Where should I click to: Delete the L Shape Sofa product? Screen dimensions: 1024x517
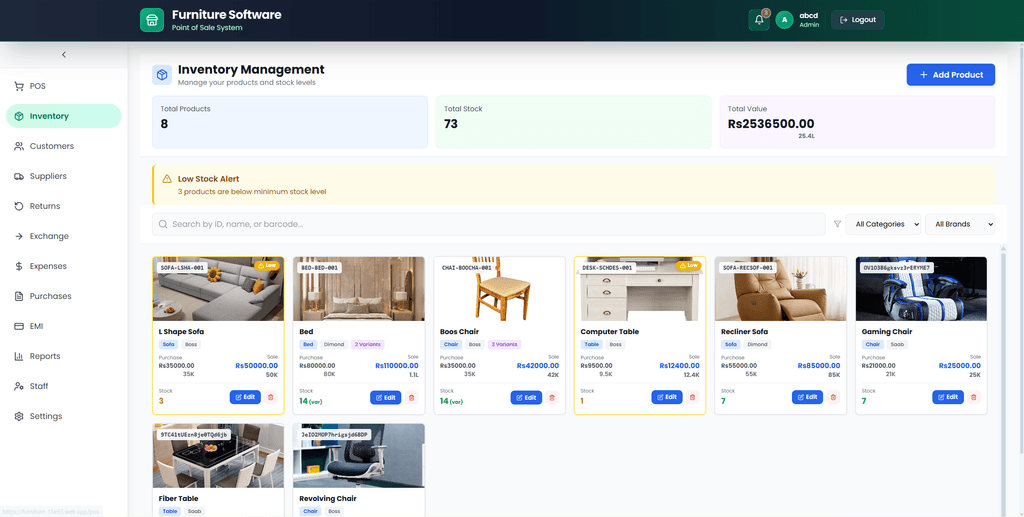tap(271, 397)
